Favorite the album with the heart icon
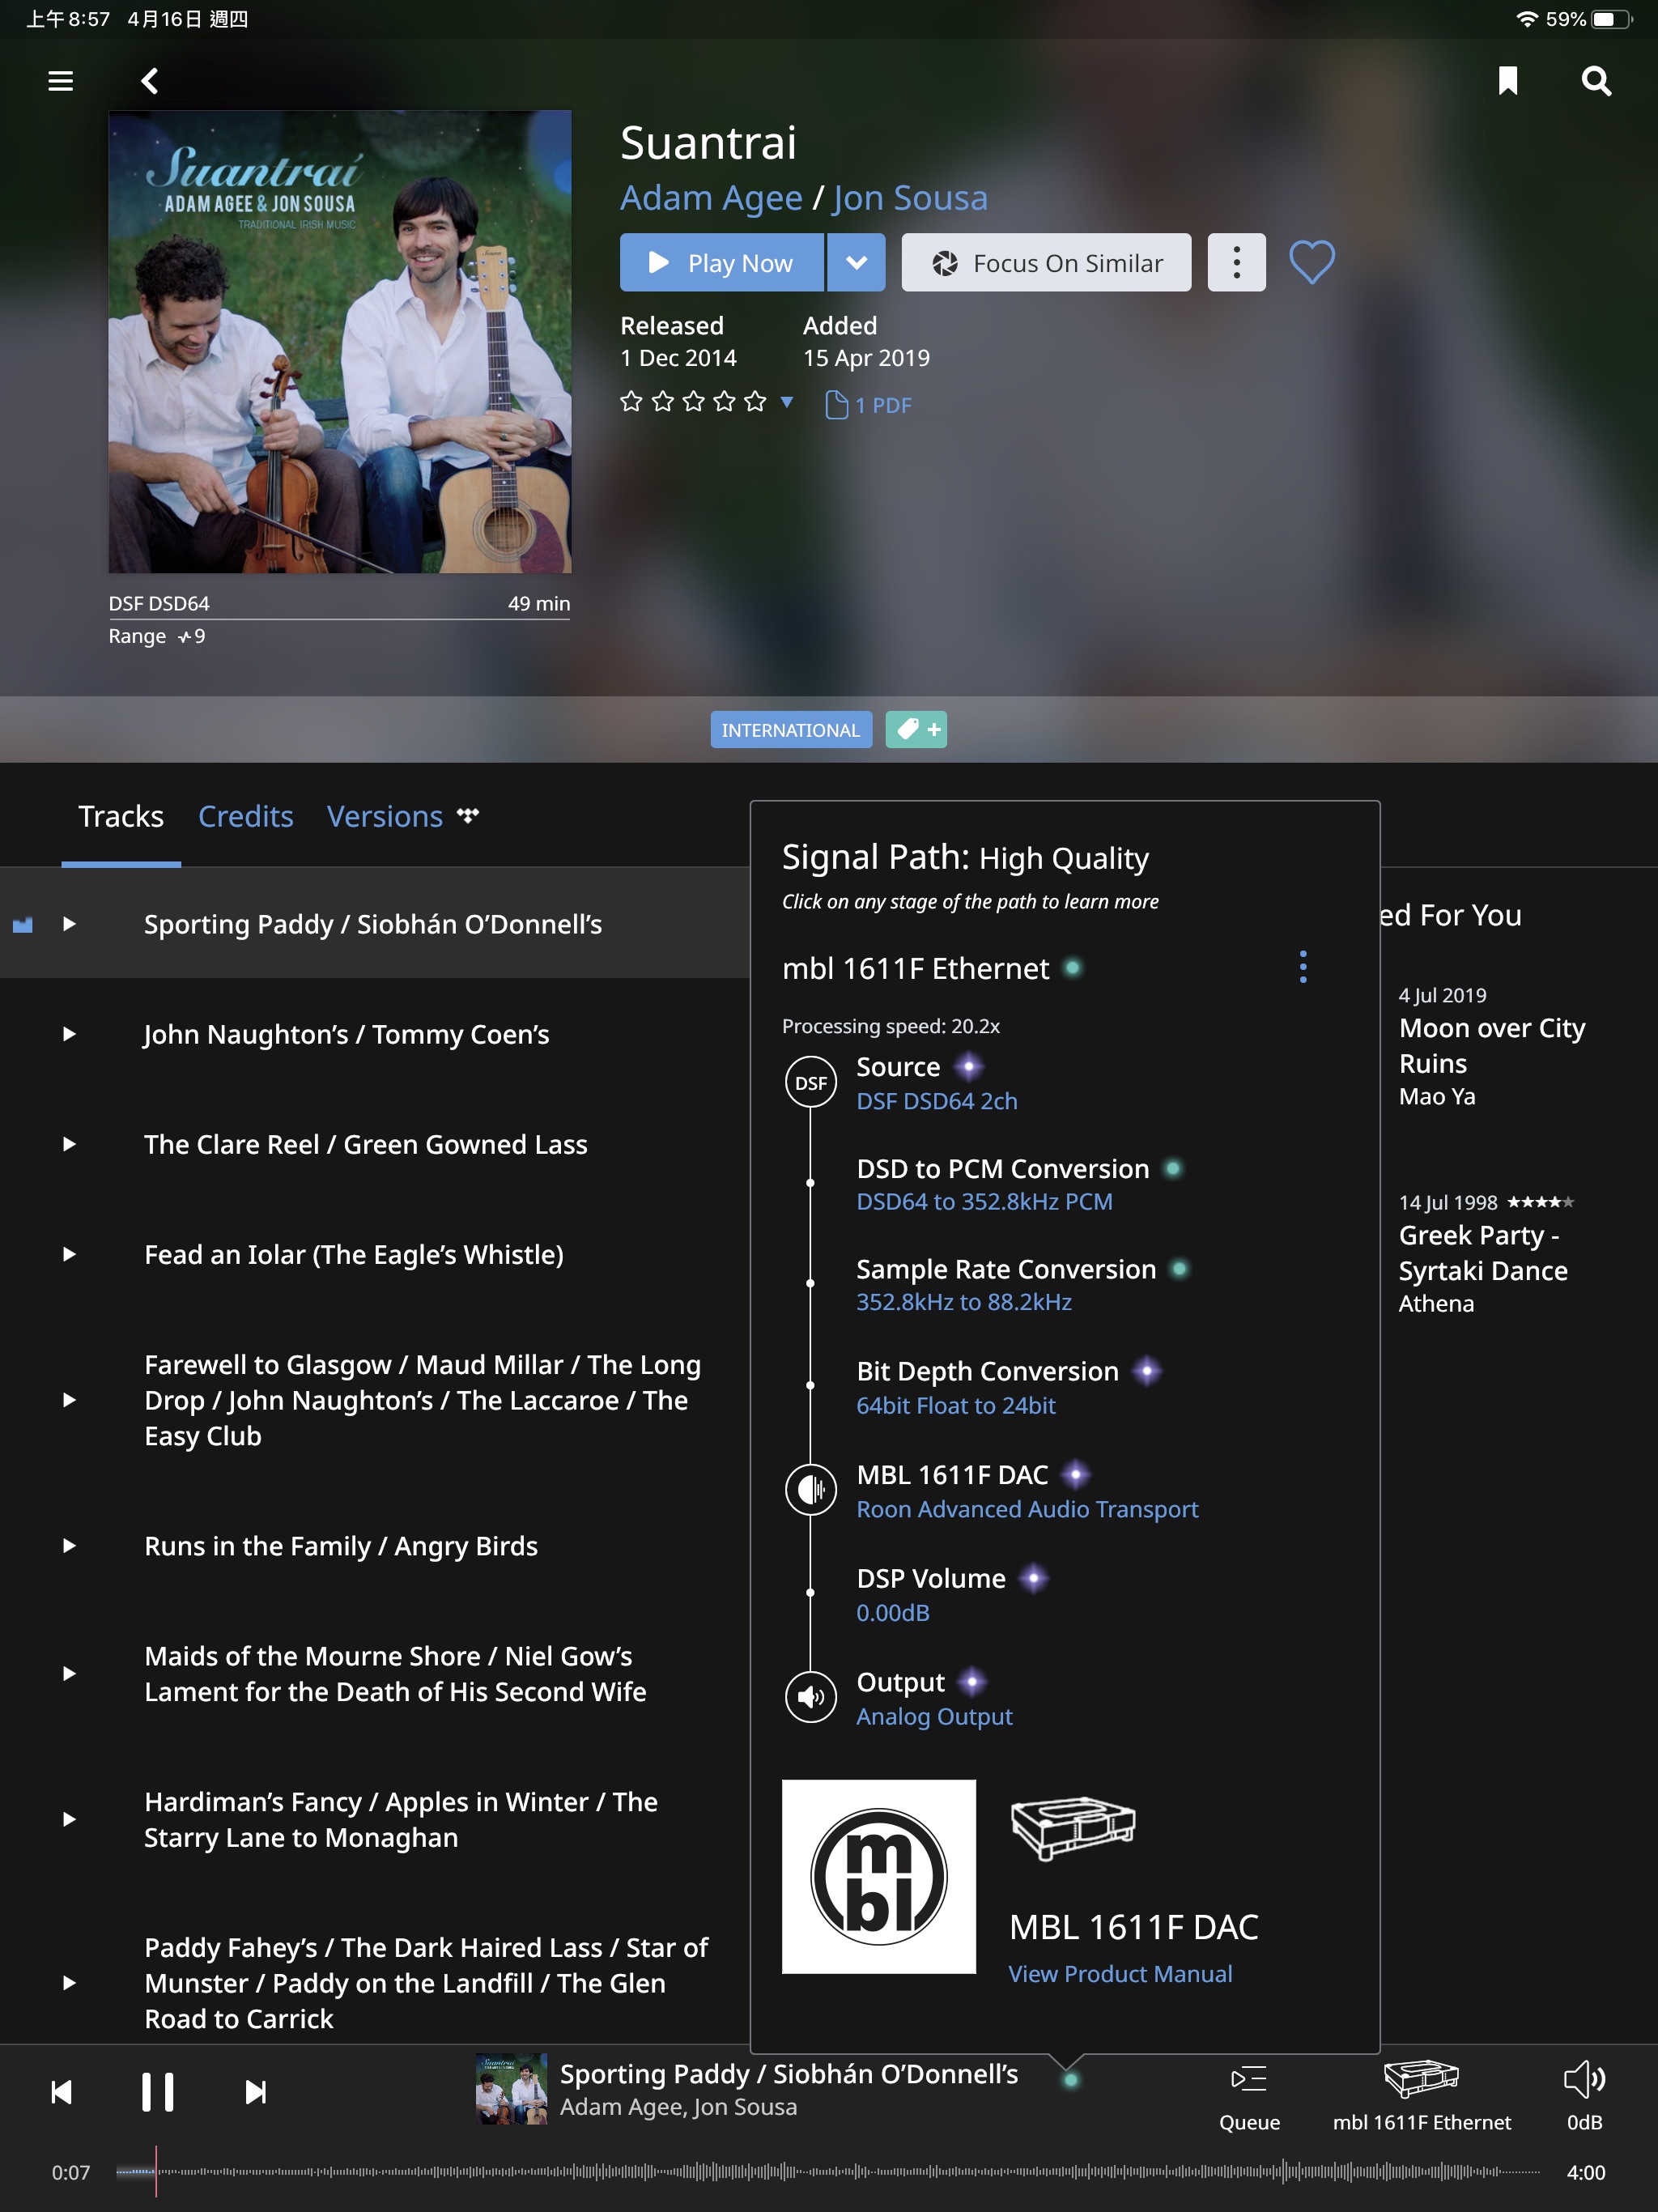The height and width of the screenshot is (2212, 1658). (x=1311, y=263)
